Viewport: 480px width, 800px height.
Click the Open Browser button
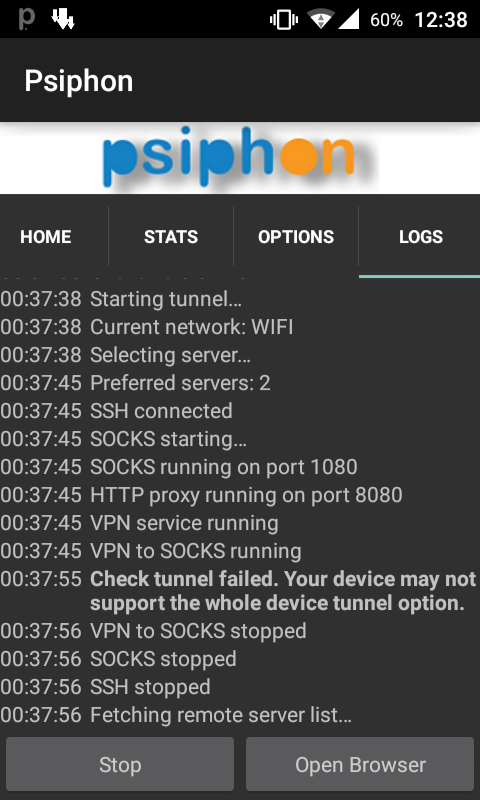click(x=360, y=764)
